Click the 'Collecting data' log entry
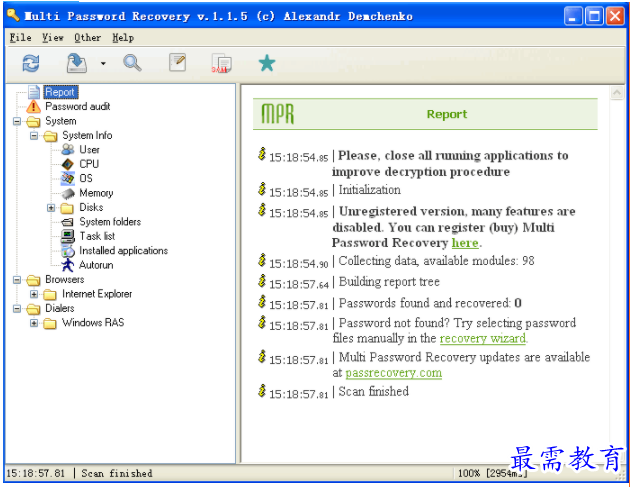Viewport: 632px width, 490px height. click(x=437, y=261)
